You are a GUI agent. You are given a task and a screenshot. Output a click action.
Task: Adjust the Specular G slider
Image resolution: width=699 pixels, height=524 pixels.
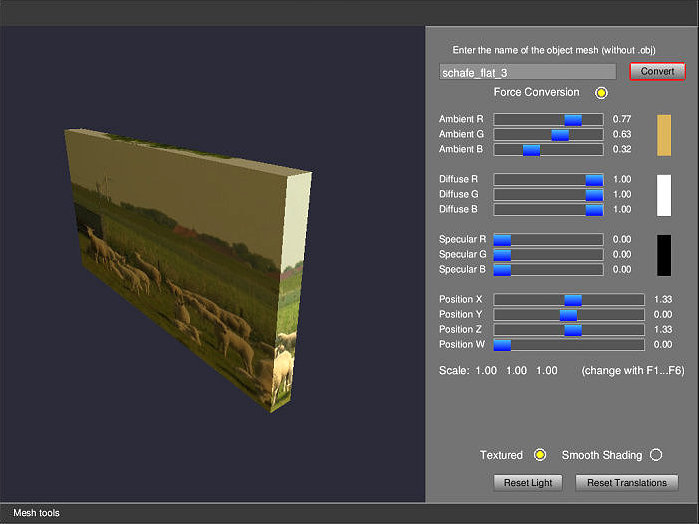point(548,255)
